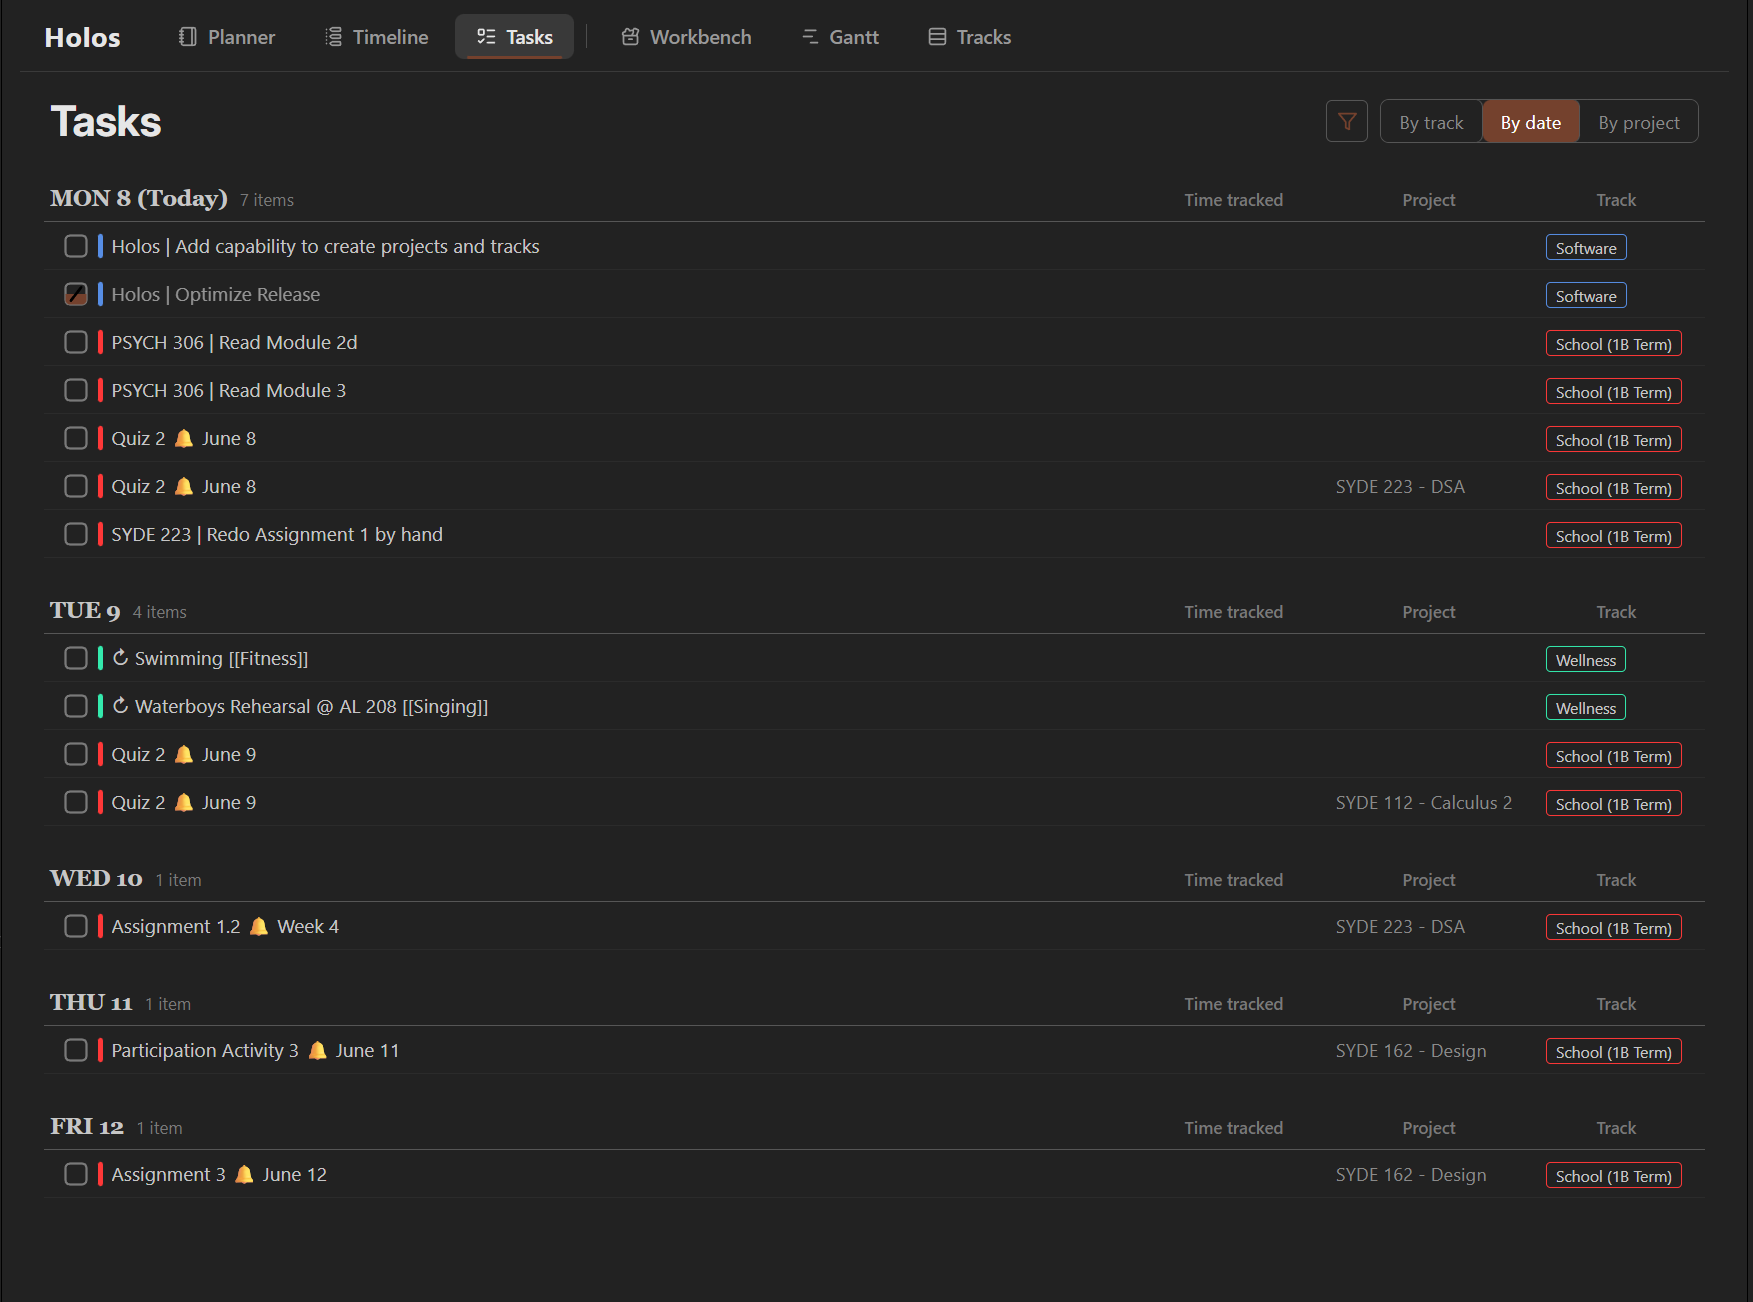Viewport: 1753px width, 1302px height.
Task: Switch to the Tracks tab
Action: (970, 37)
